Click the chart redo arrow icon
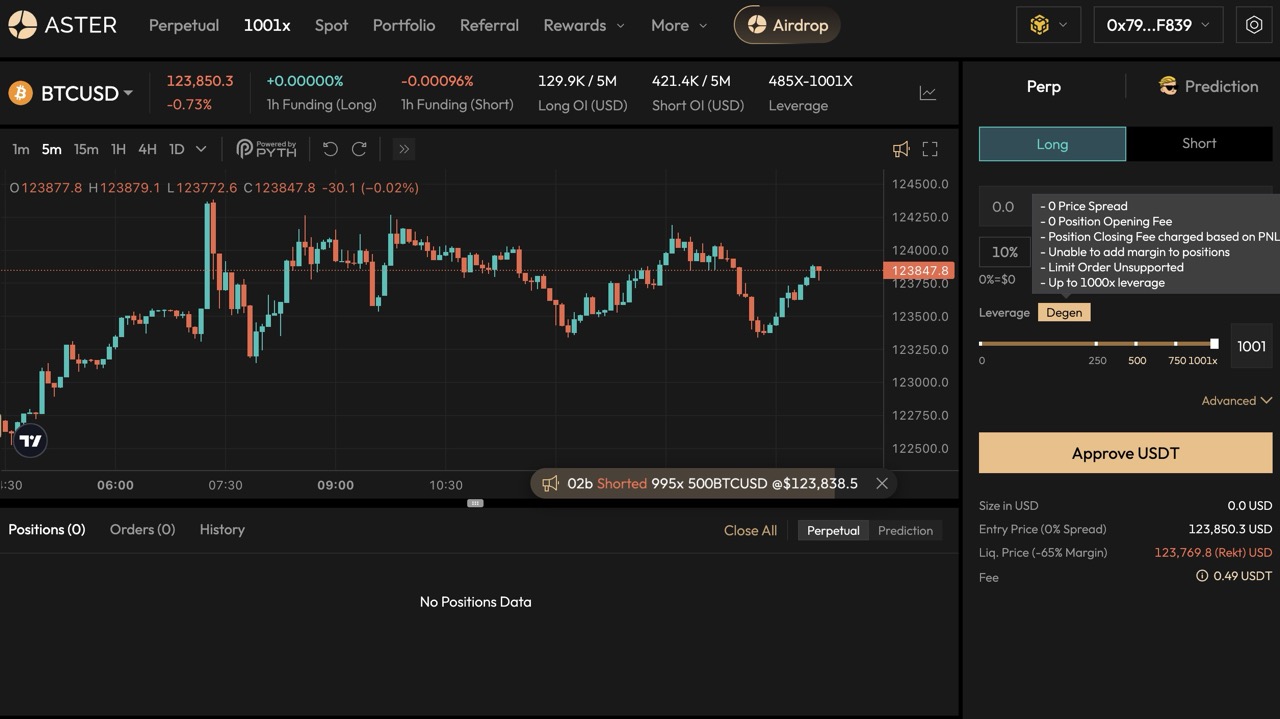The image size is (1280, 719). 359,149
